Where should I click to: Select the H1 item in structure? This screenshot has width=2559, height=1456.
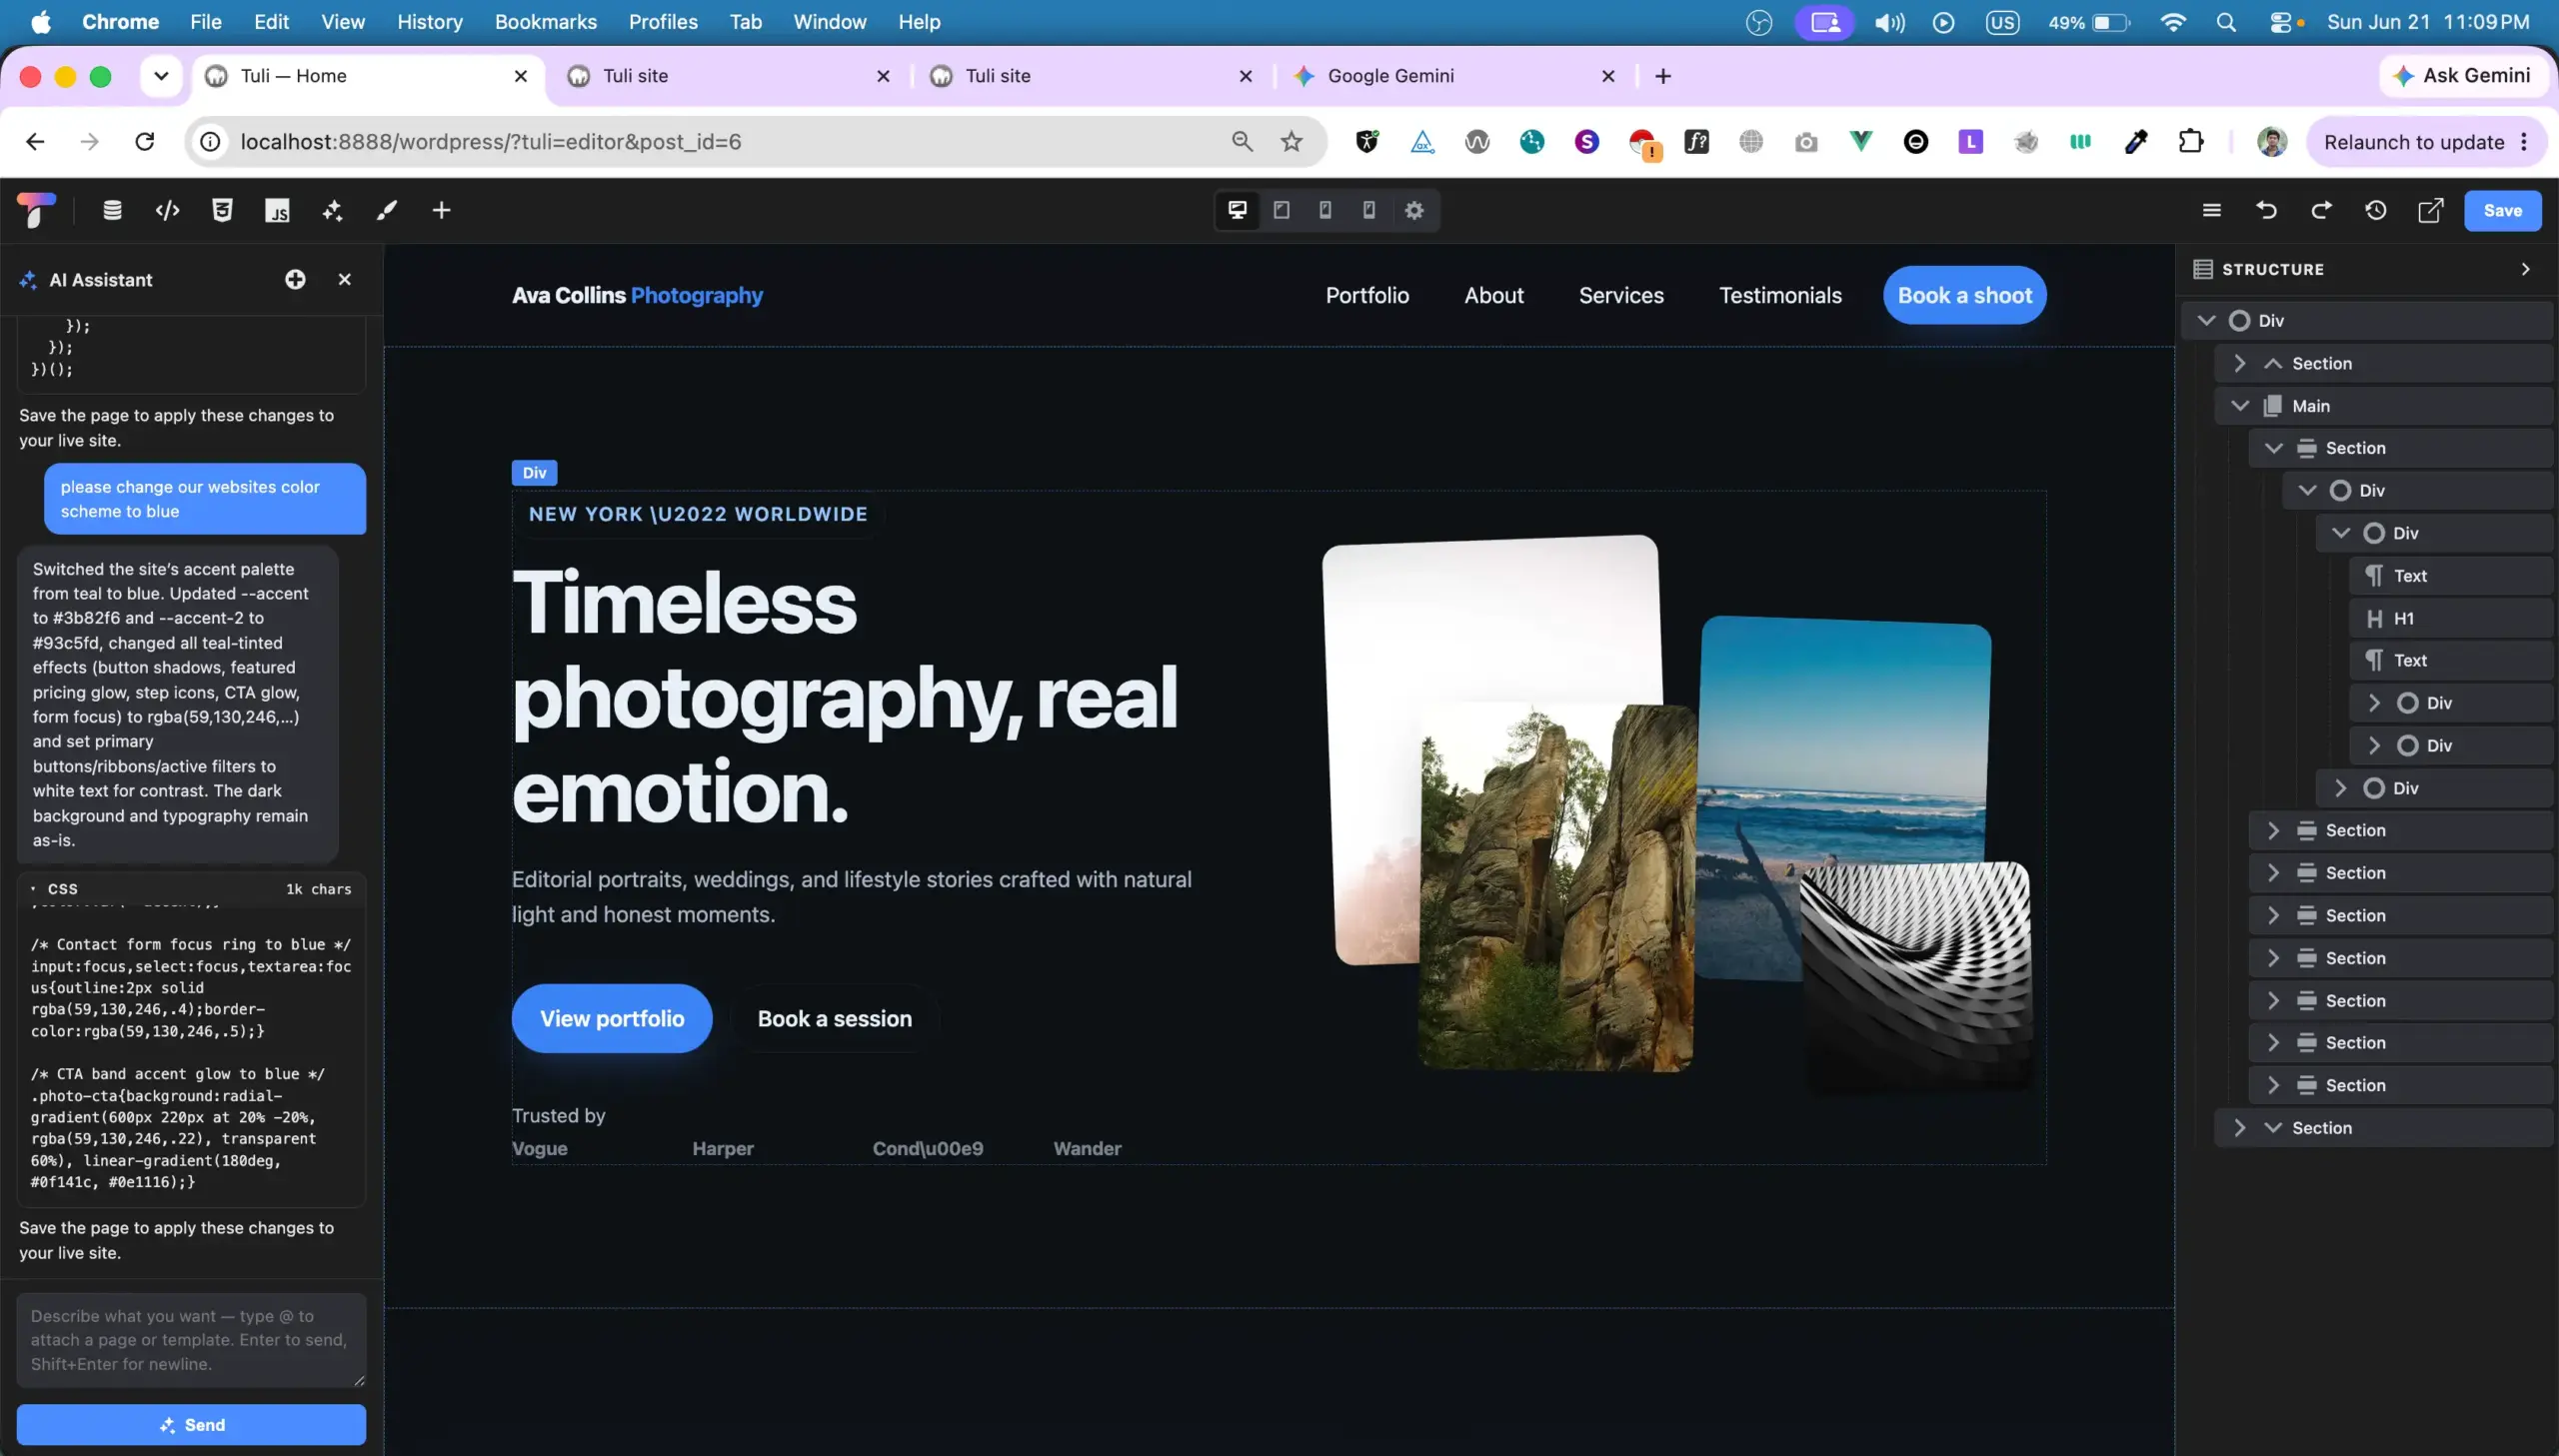pyautogui.click(x=2450, y=618)
